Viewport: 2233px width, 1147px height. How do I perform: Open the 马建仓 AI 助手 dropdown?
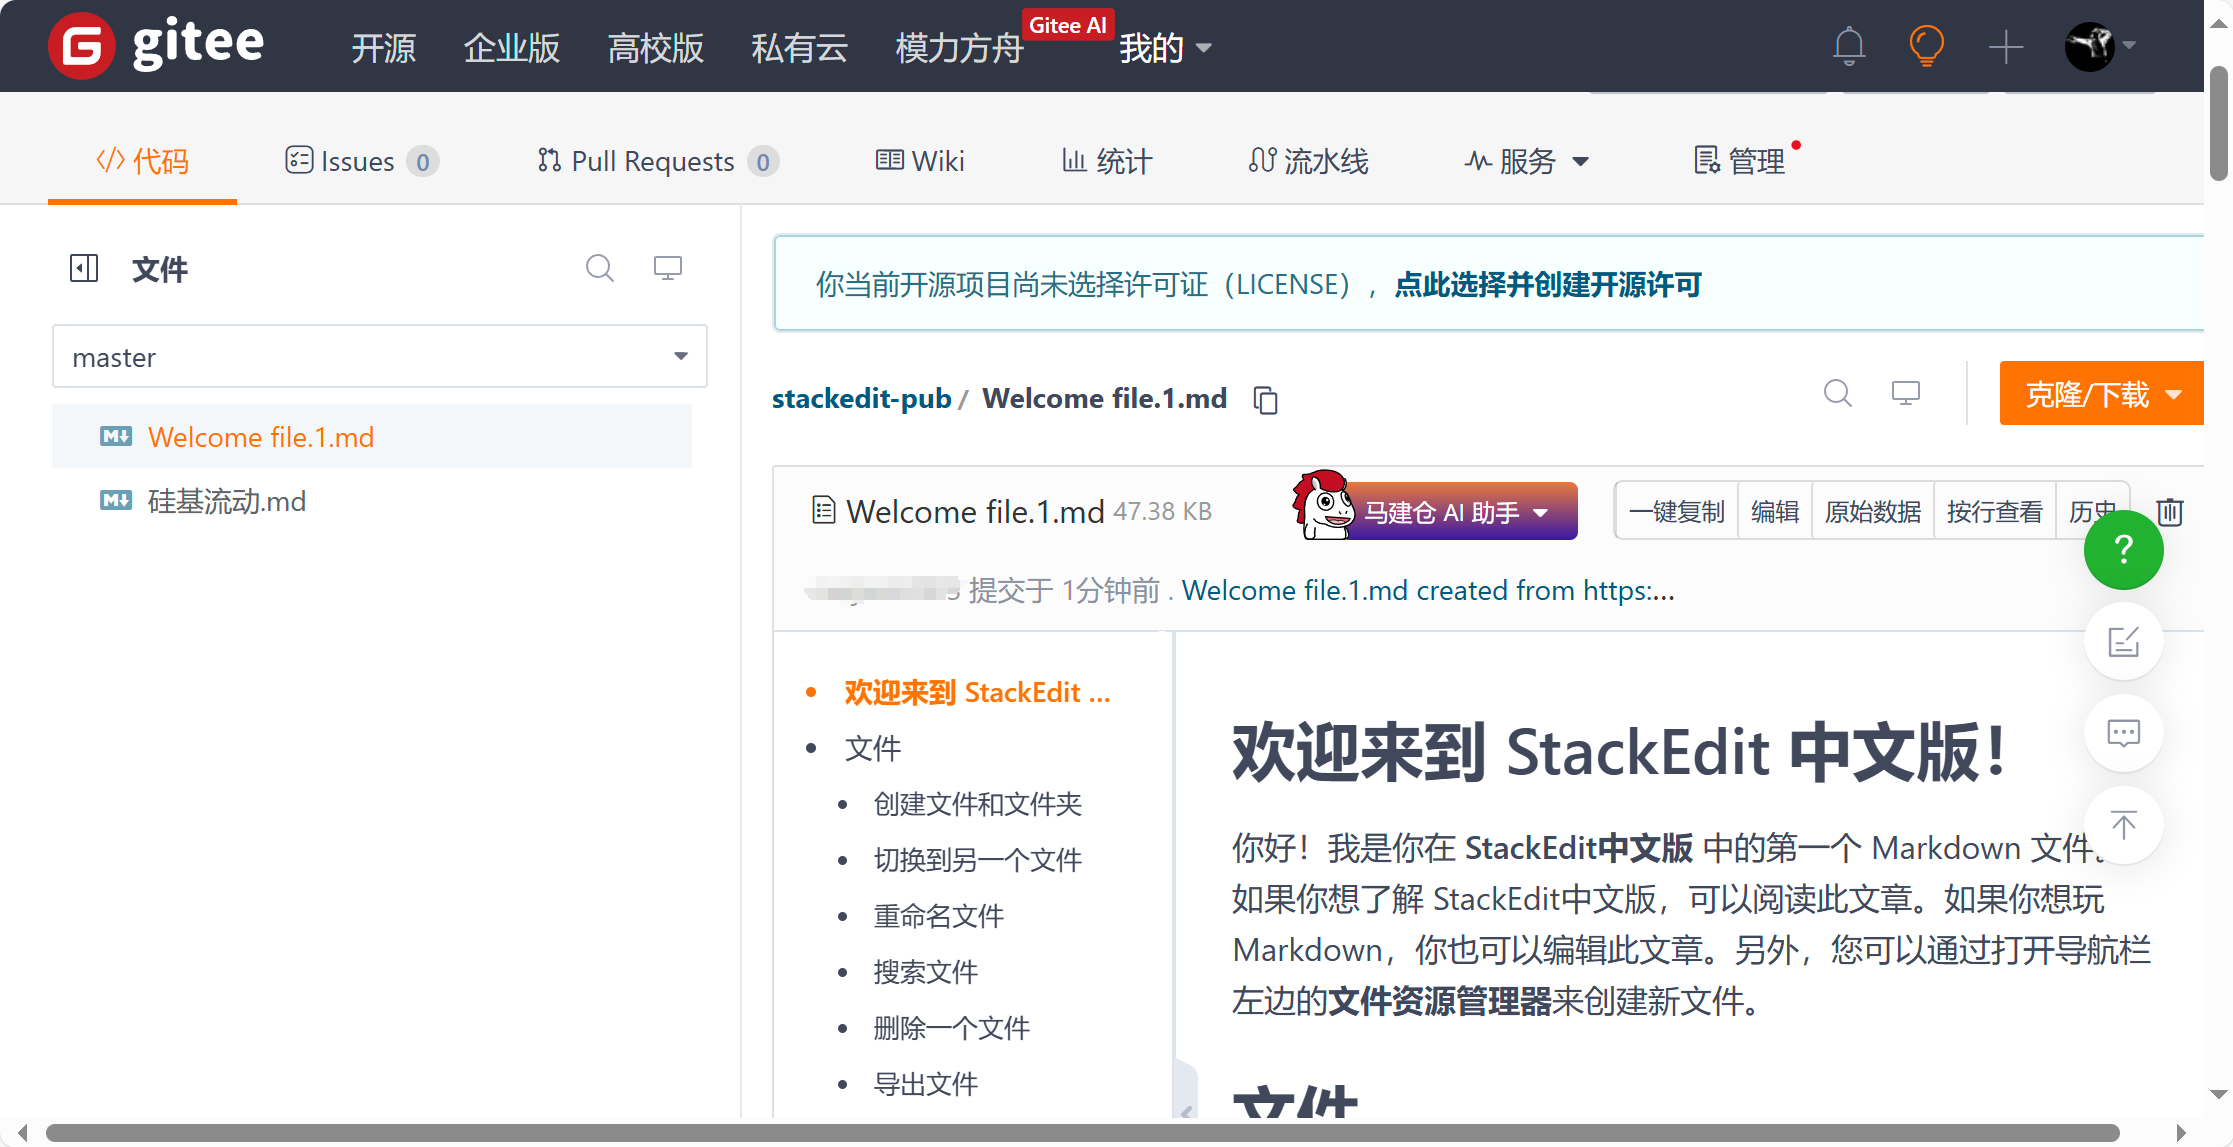point(1458,511)
